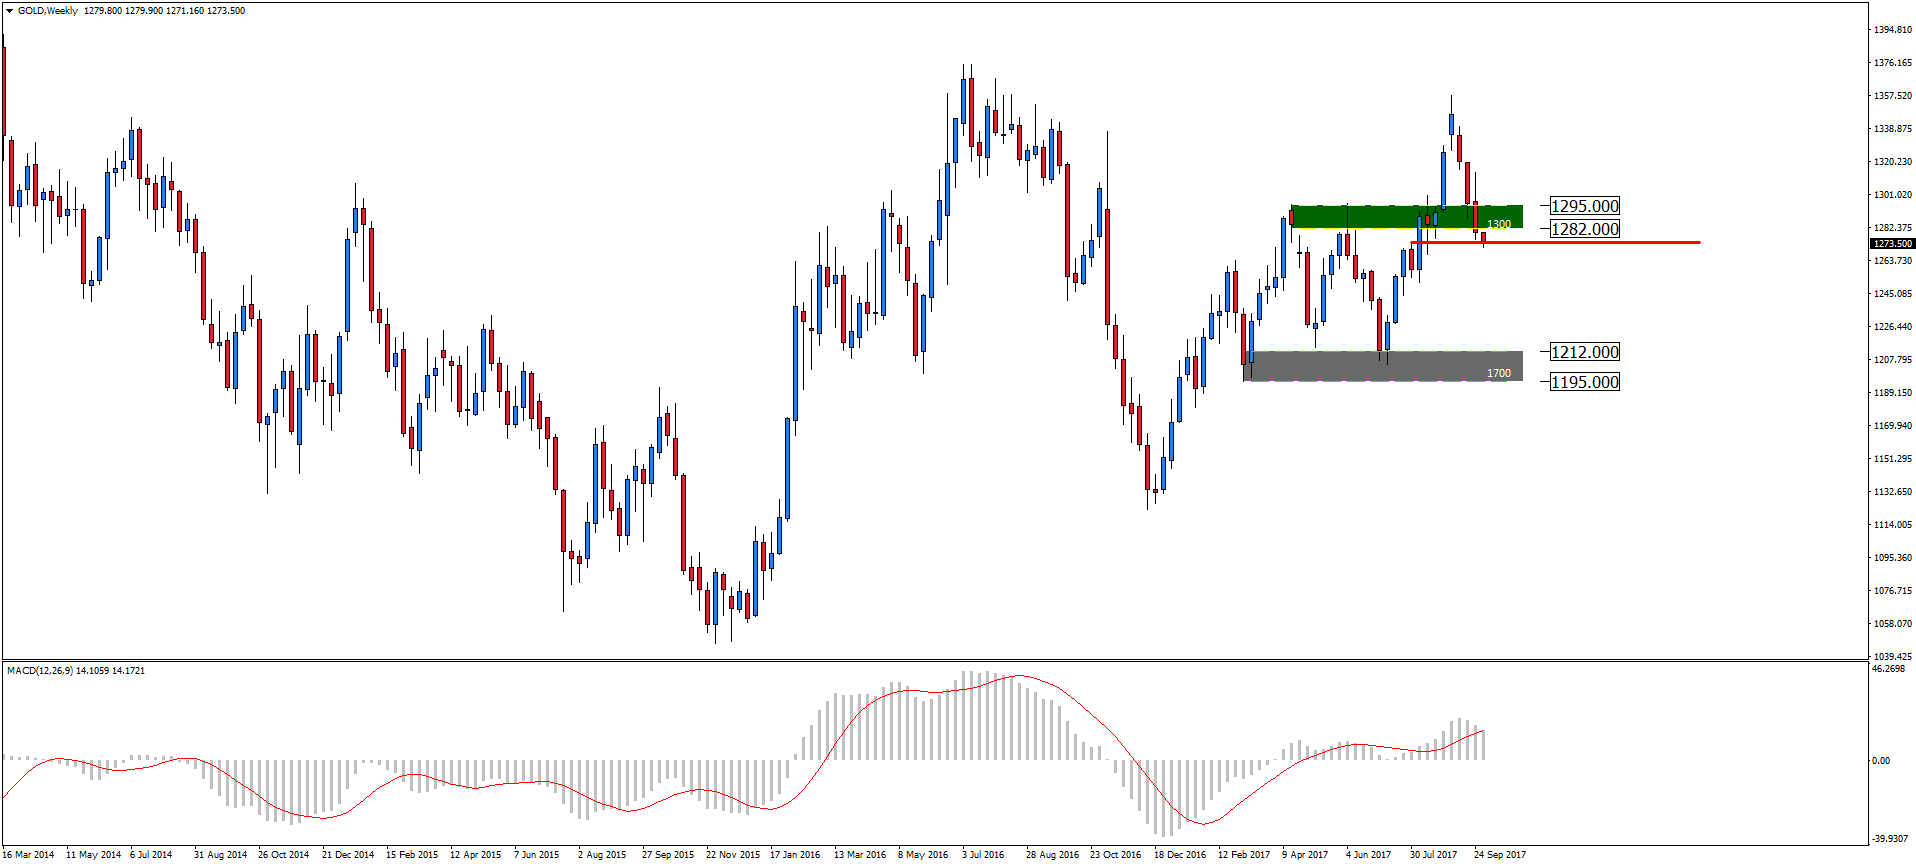Click the green resistance zone rectangle

click(1407, 217)
